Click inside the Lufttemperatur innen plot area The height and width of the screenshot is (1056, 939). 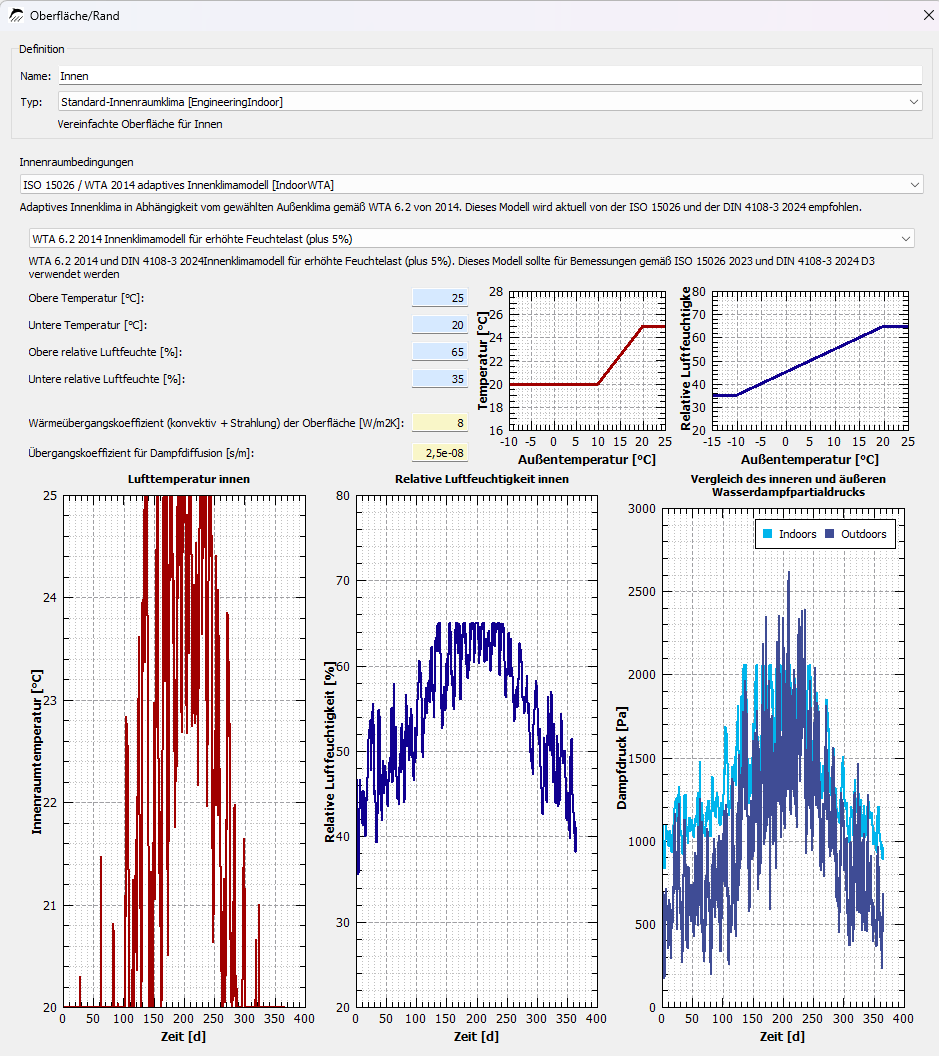(184, 752)
